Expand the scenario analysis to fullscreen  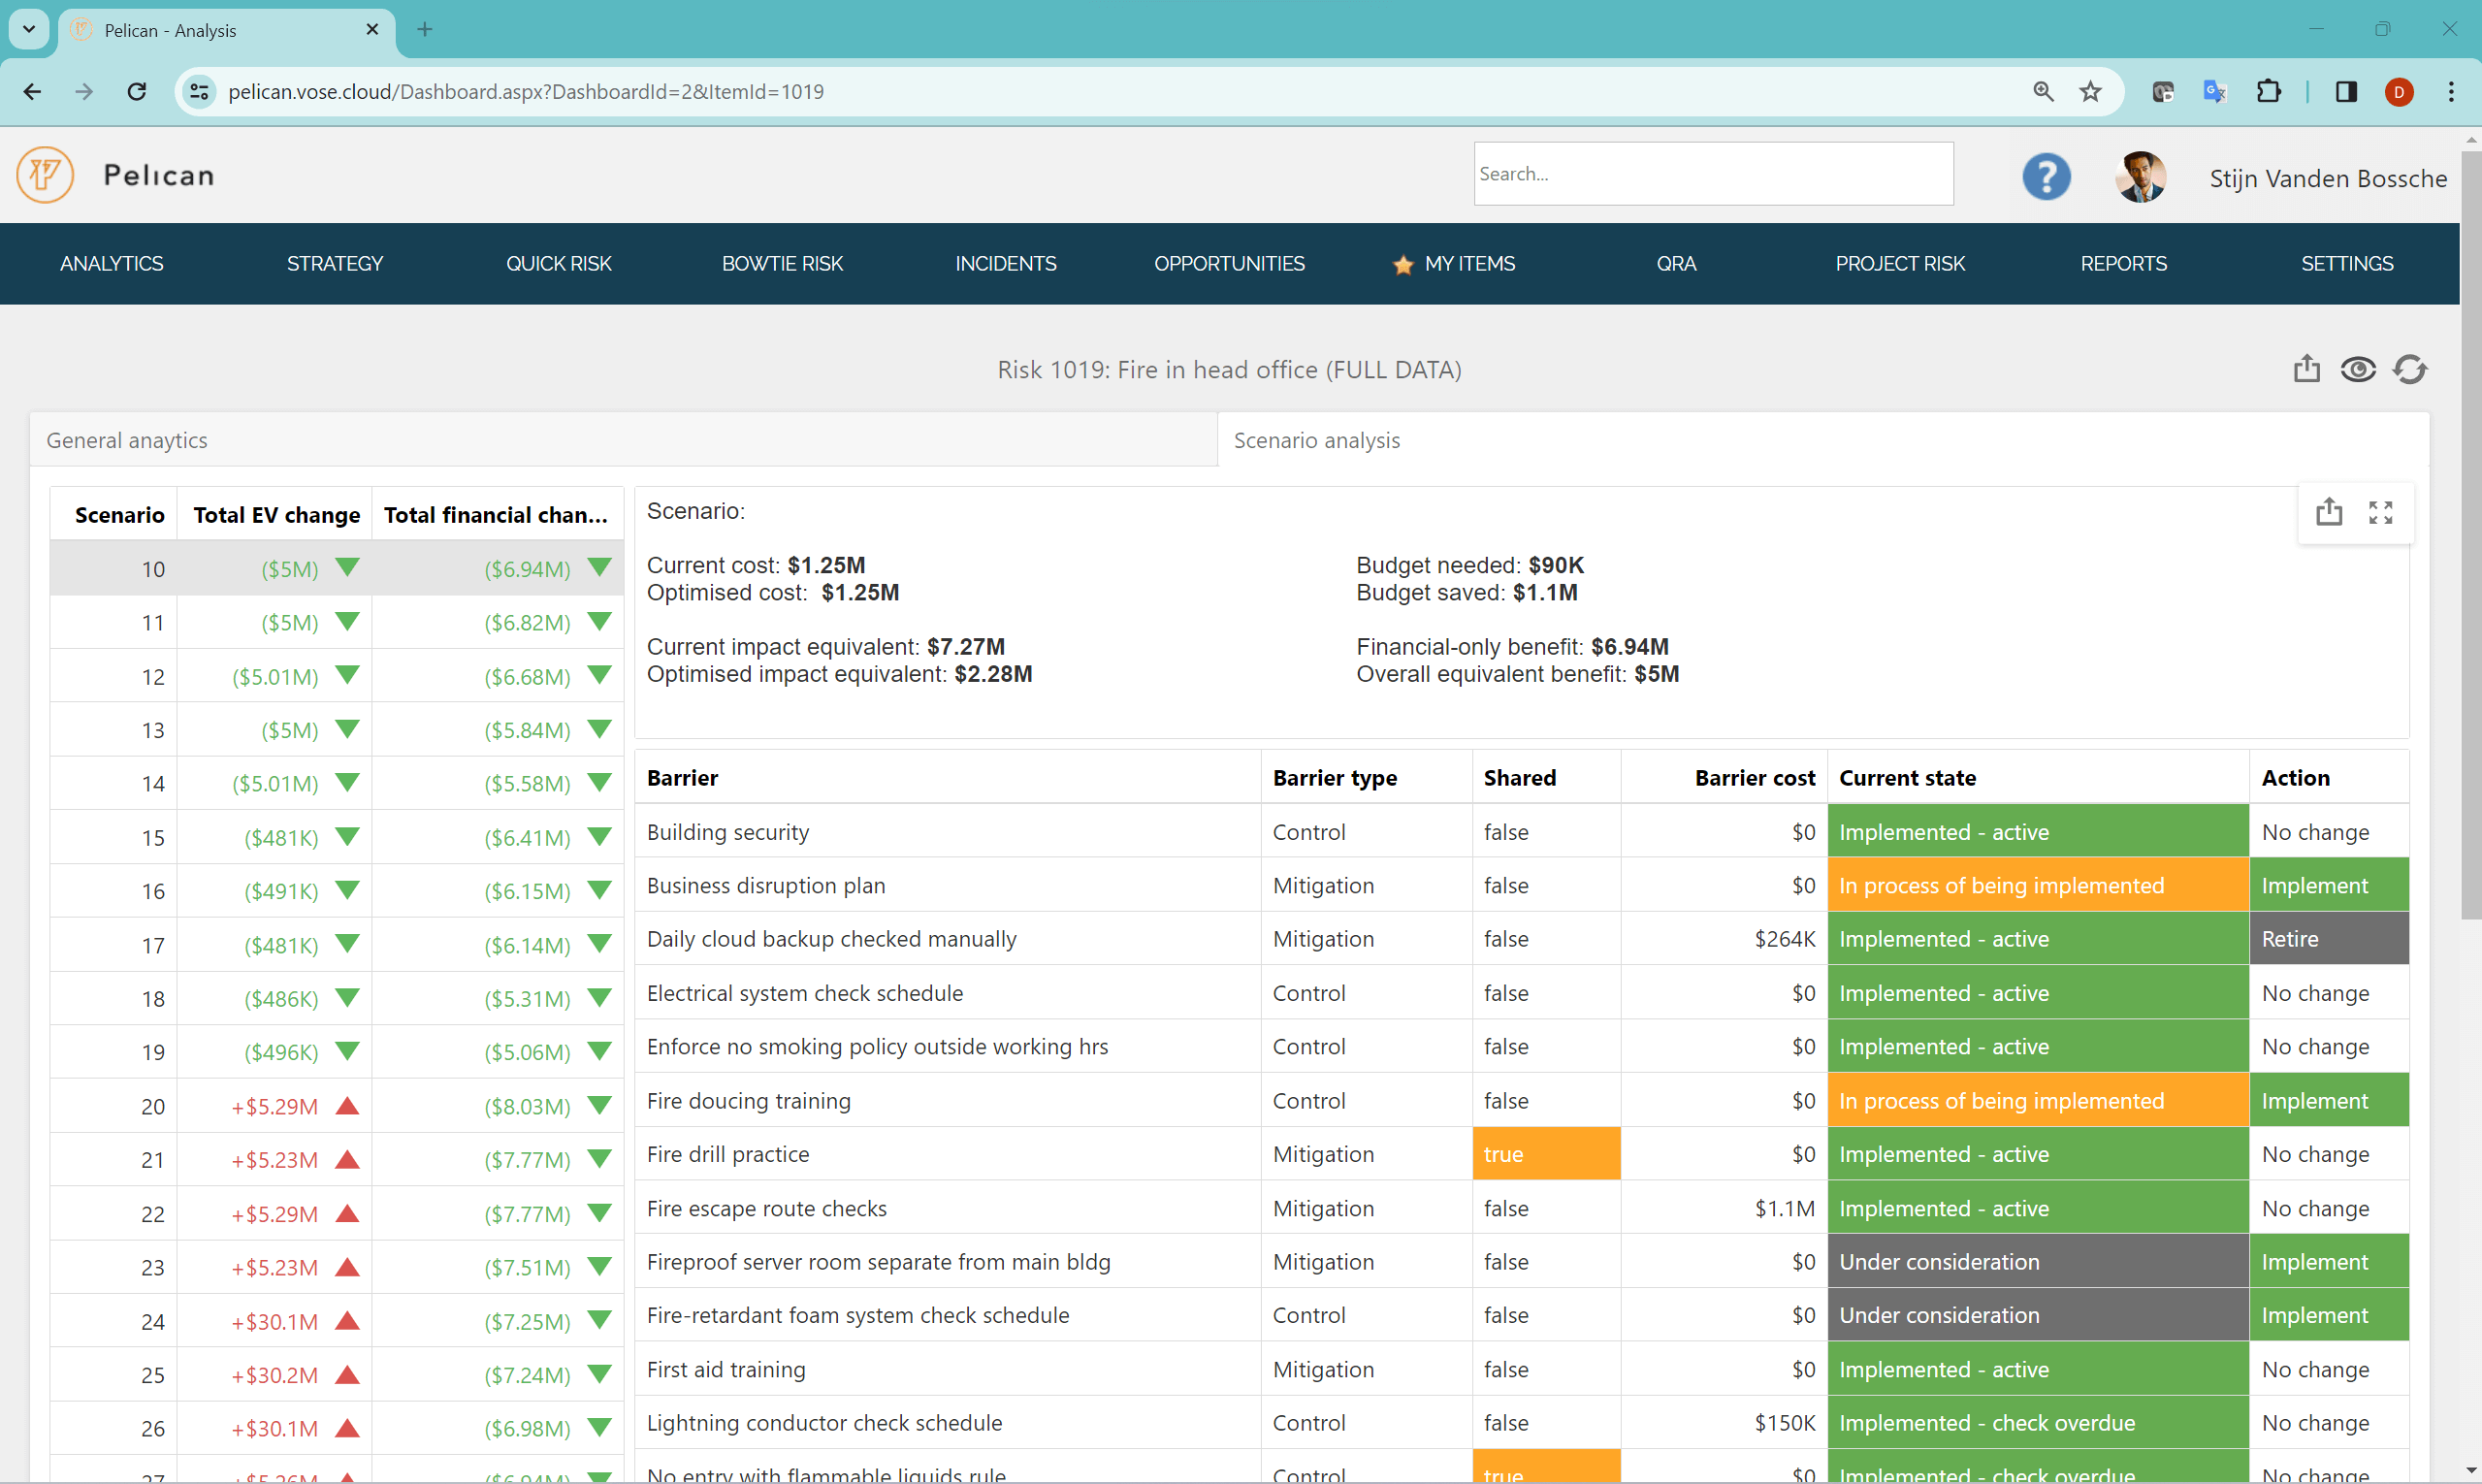pyautogui.click(x=2382, y=511)
